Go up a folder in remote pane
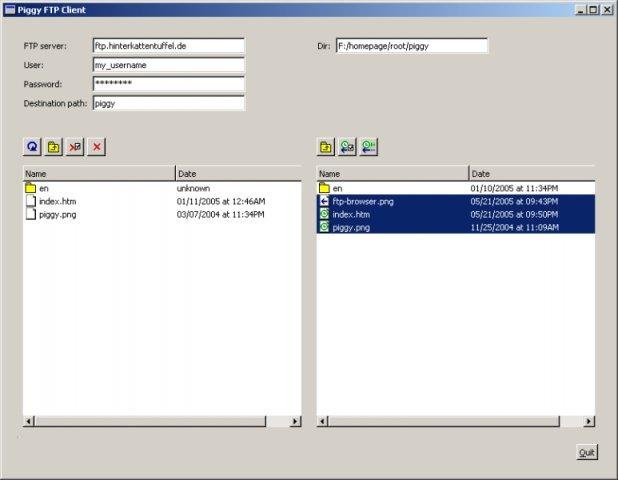 54,147
